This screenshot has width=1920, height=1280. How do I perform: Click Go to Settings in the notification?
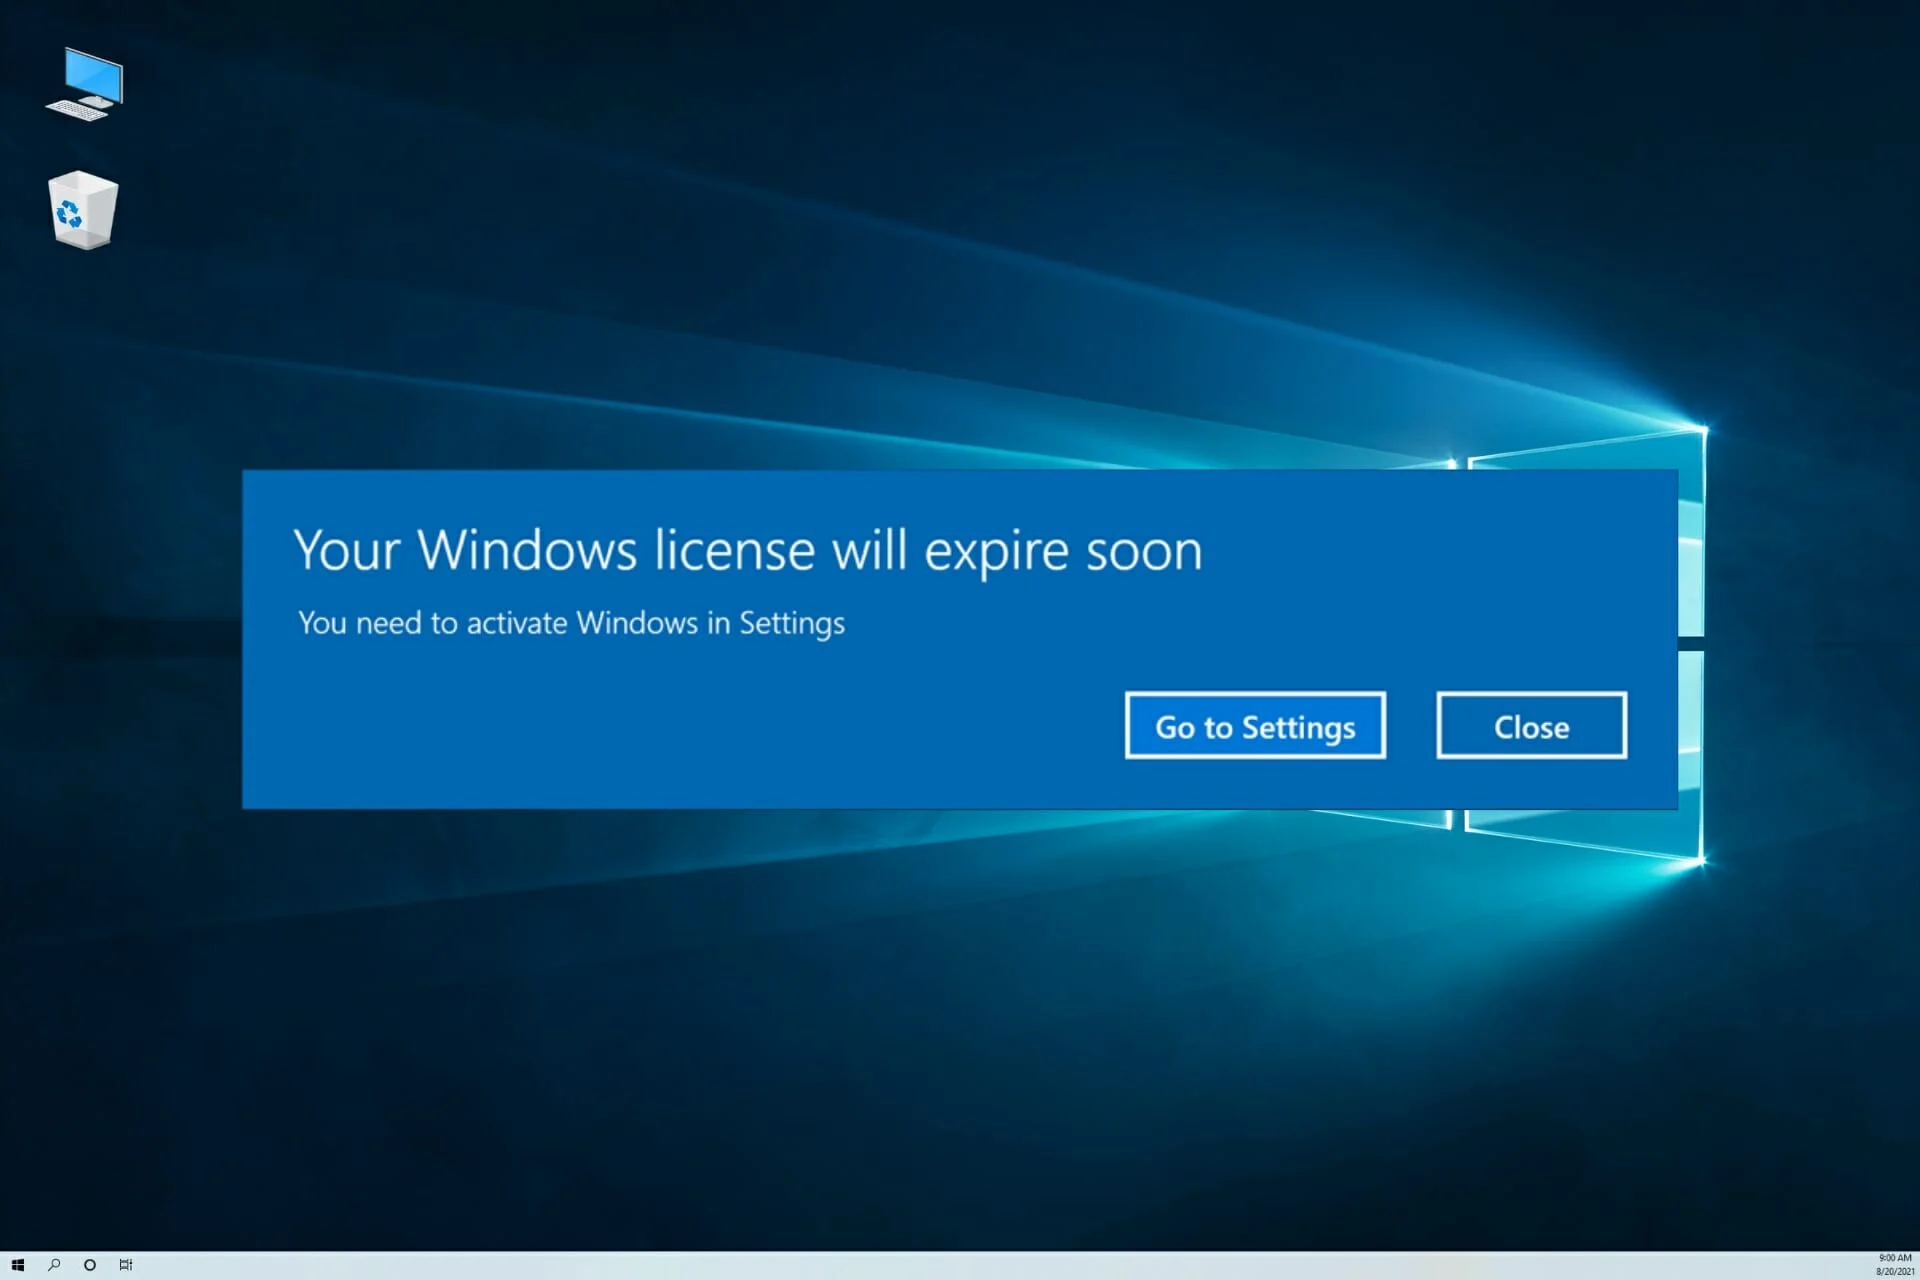click(1255, 727)
